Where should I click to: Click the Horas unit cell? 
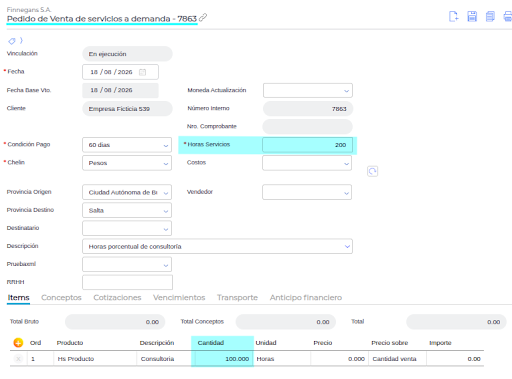[x=282, y=359]
